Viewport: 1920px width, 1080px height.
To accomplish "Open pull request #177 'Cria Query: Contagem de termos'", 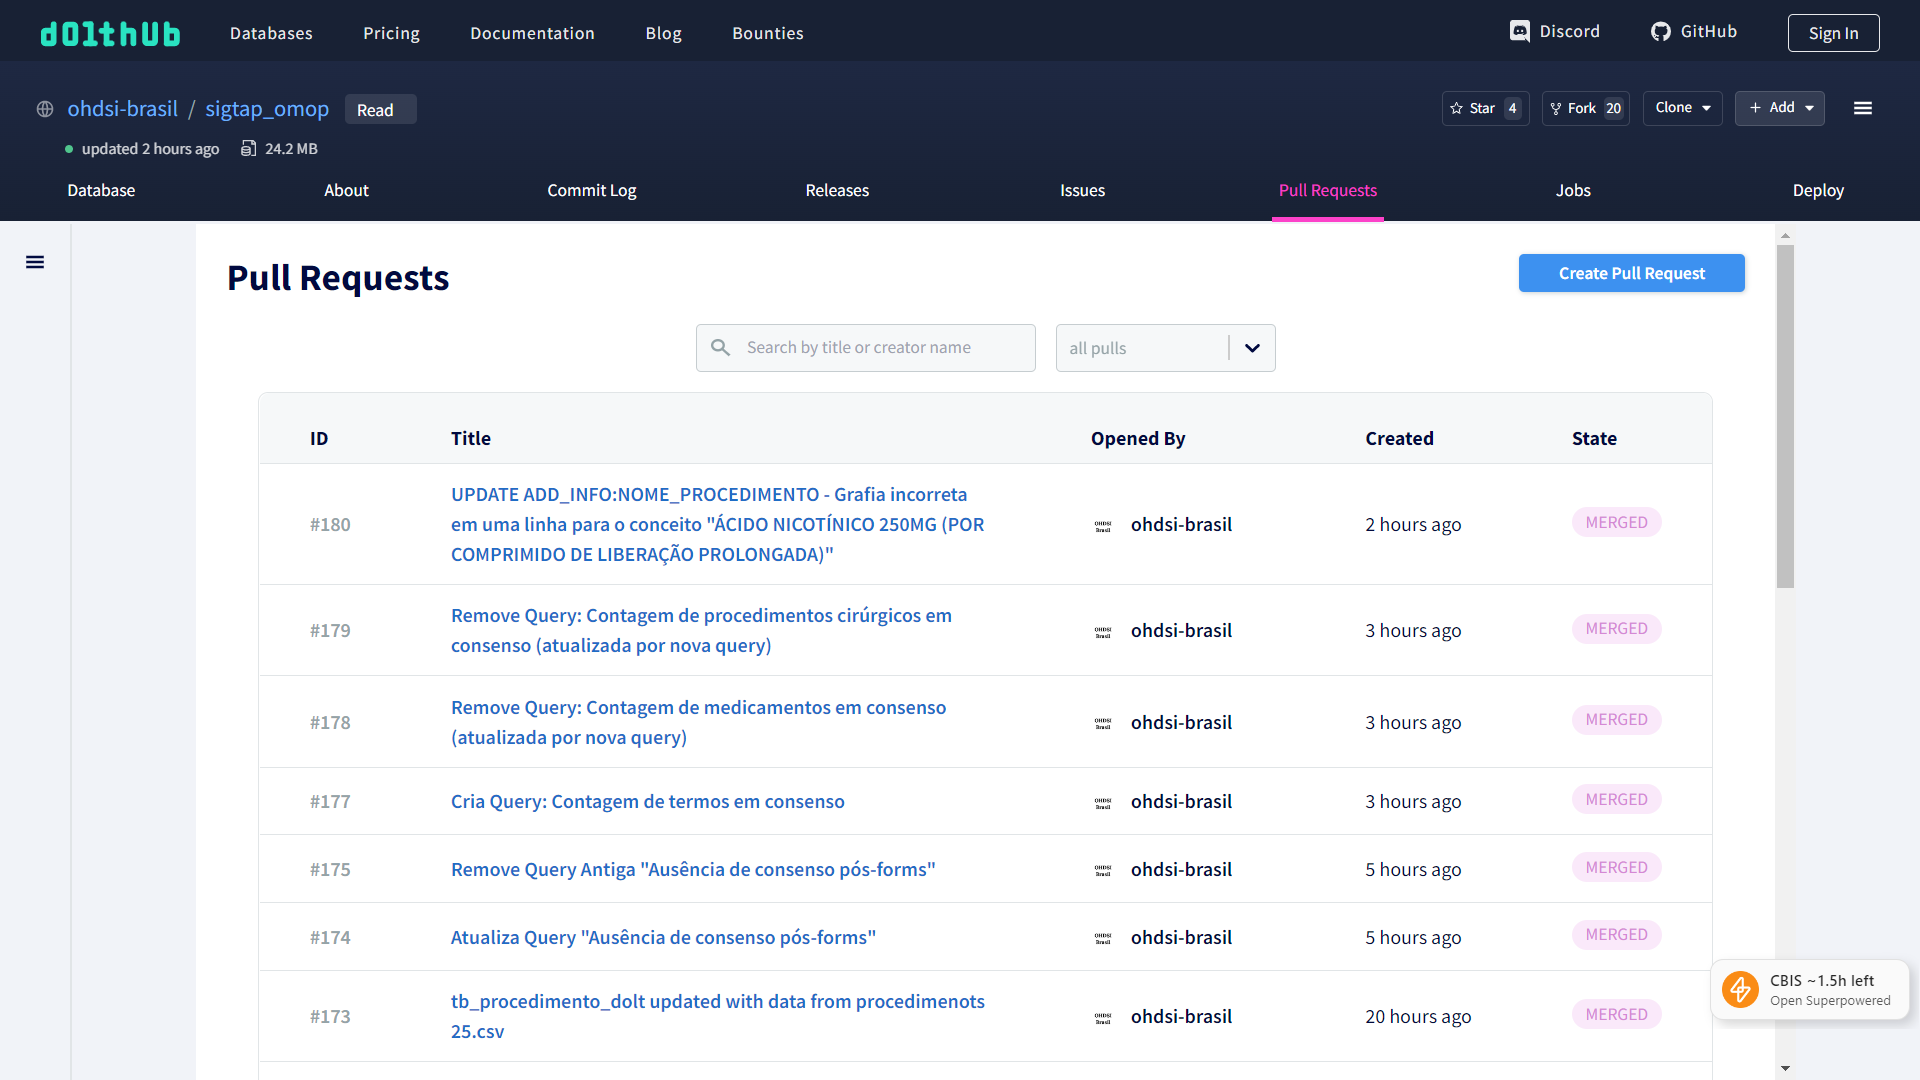I will 647,801.
